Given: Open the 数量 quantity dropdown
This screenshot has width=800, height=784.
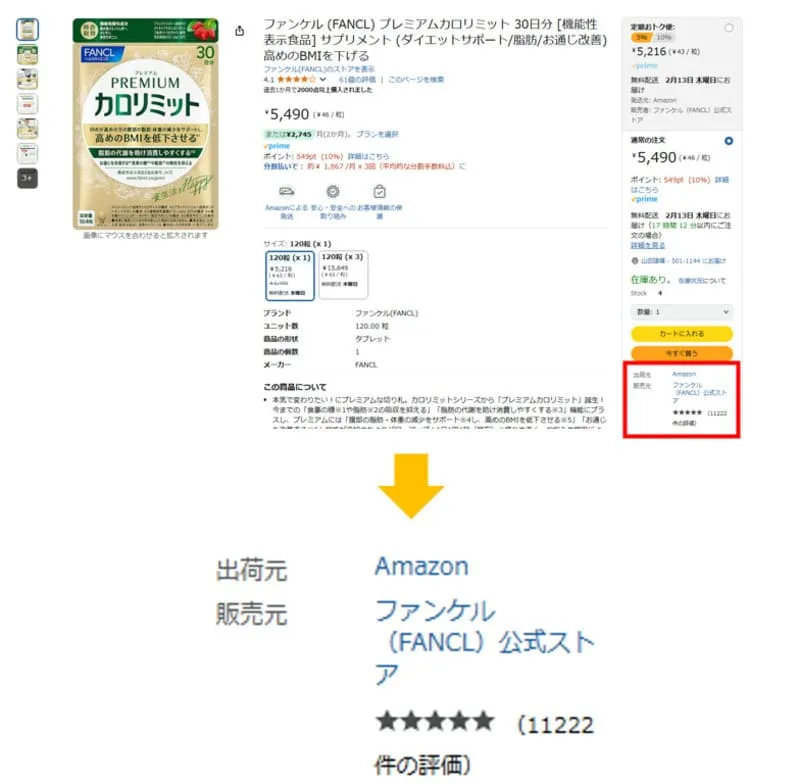Looking at the screenshot, I should pos(682,312).
